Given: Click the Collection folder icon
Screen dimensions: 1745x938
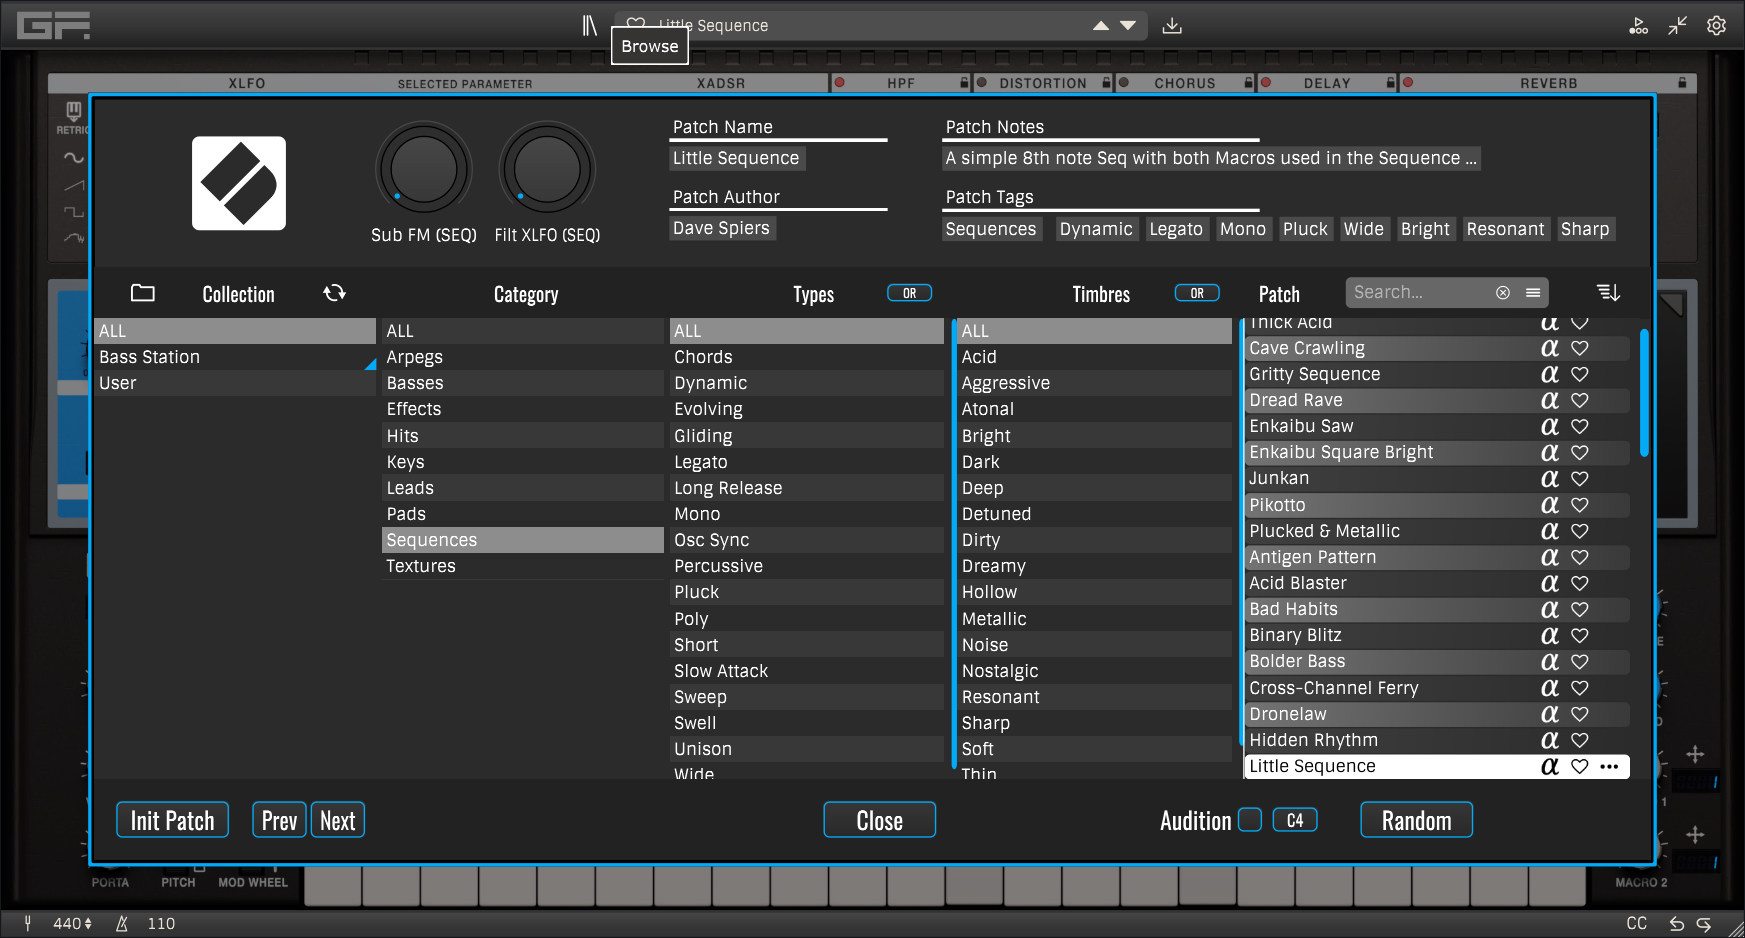Looking at the screenshot, I should point(143,293).
